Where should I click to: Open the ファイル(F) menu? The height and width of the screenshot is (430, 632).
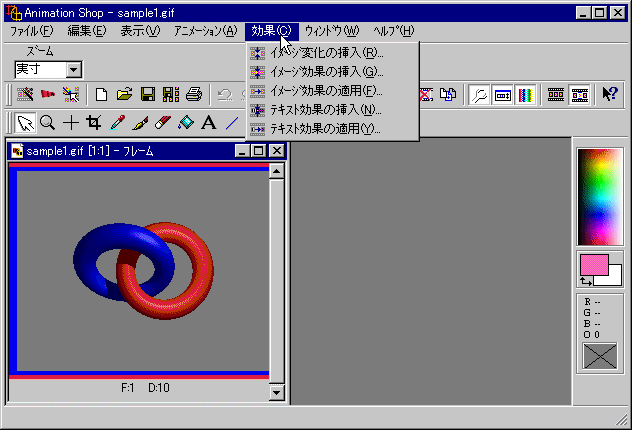coord(31,31)
